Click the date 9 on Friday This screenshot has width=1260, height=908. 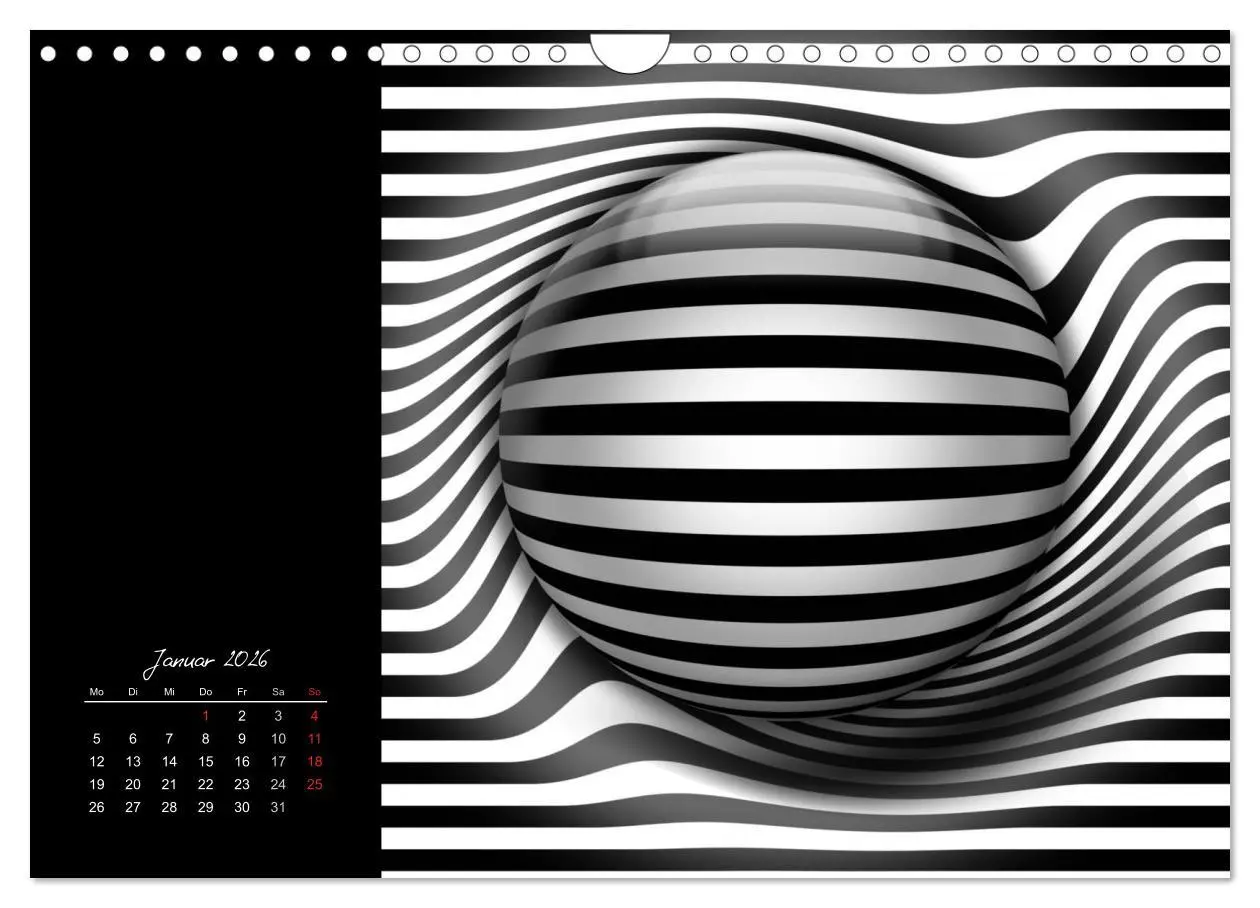tap(241, 737)
